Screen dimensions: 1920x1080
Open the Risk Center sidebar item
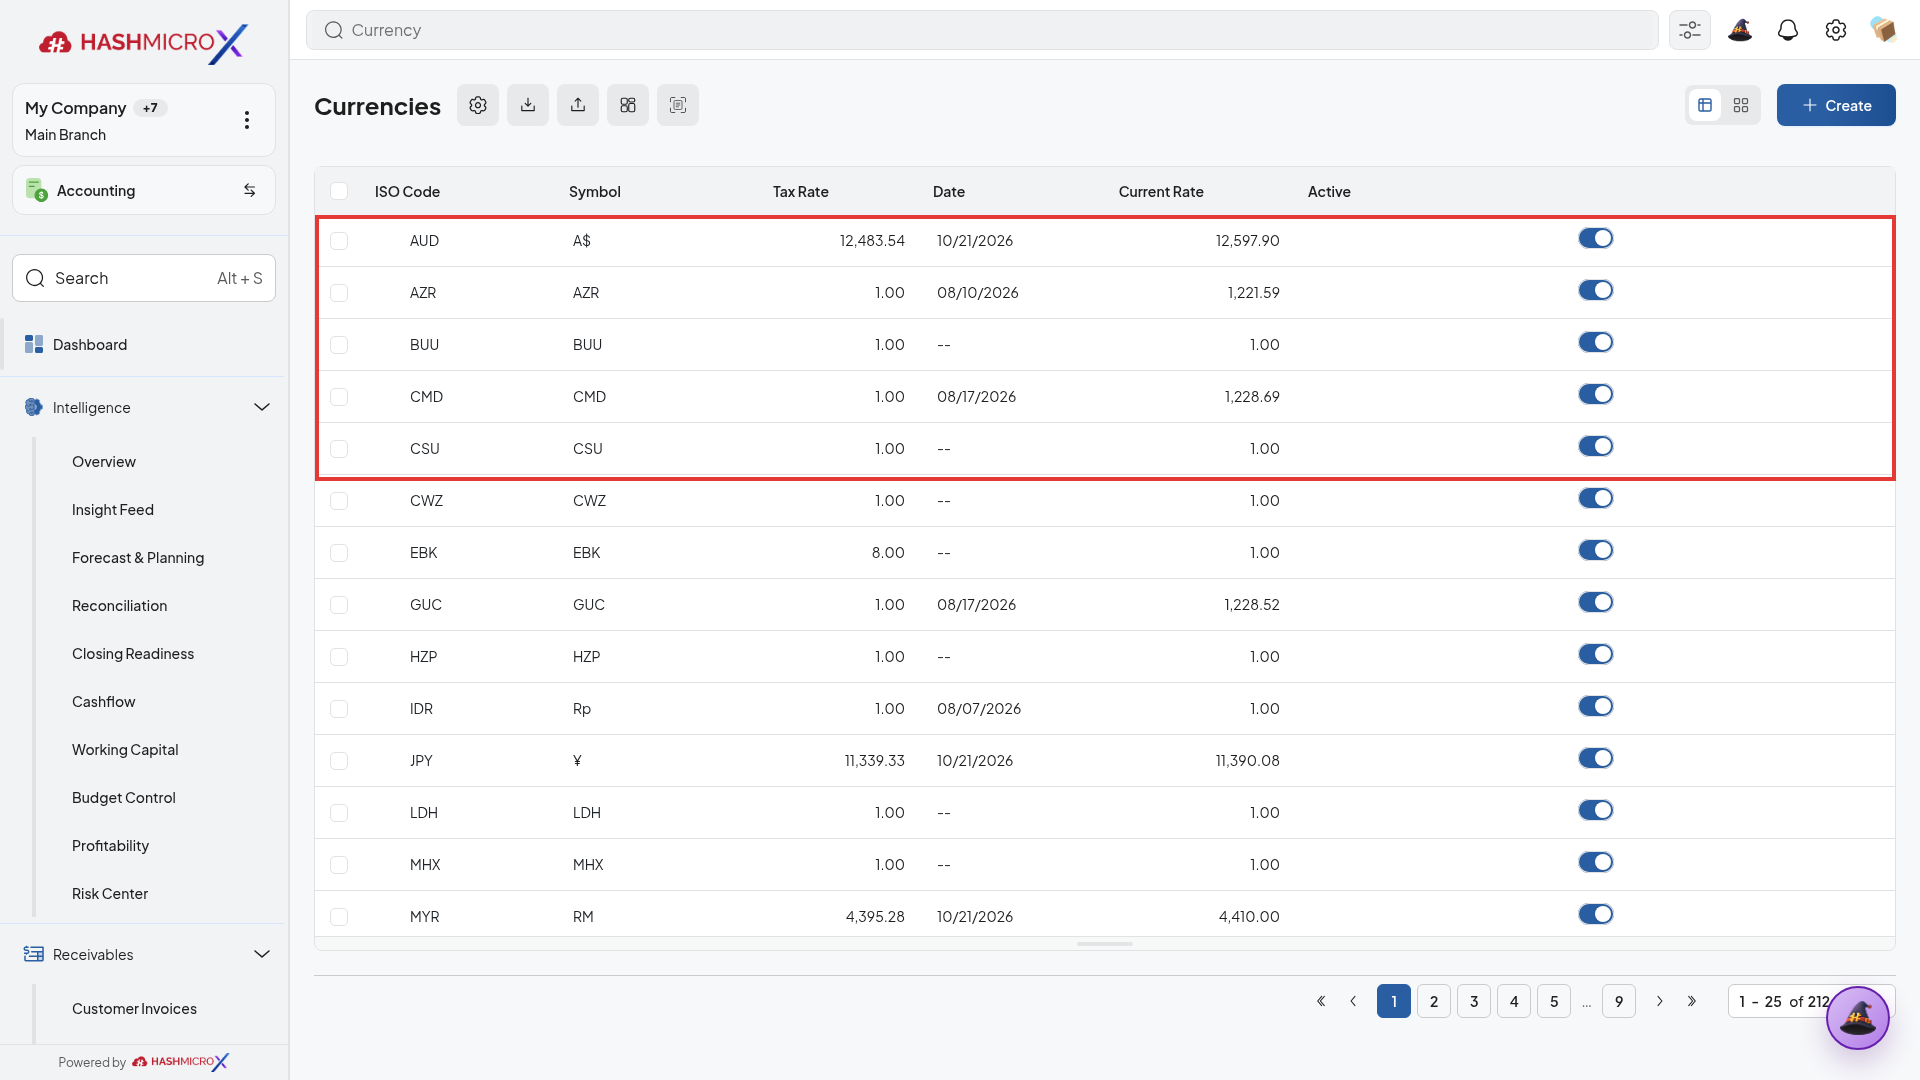tap(110, 894)
